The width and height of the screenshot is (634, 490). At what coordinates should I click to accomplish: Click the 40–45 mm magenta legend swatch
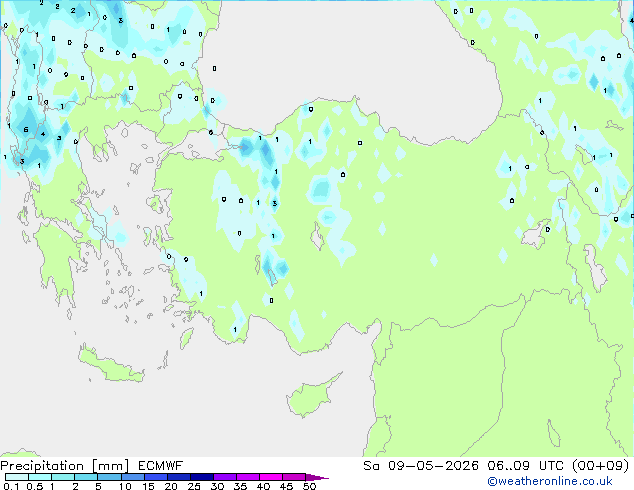click(271, 477)
